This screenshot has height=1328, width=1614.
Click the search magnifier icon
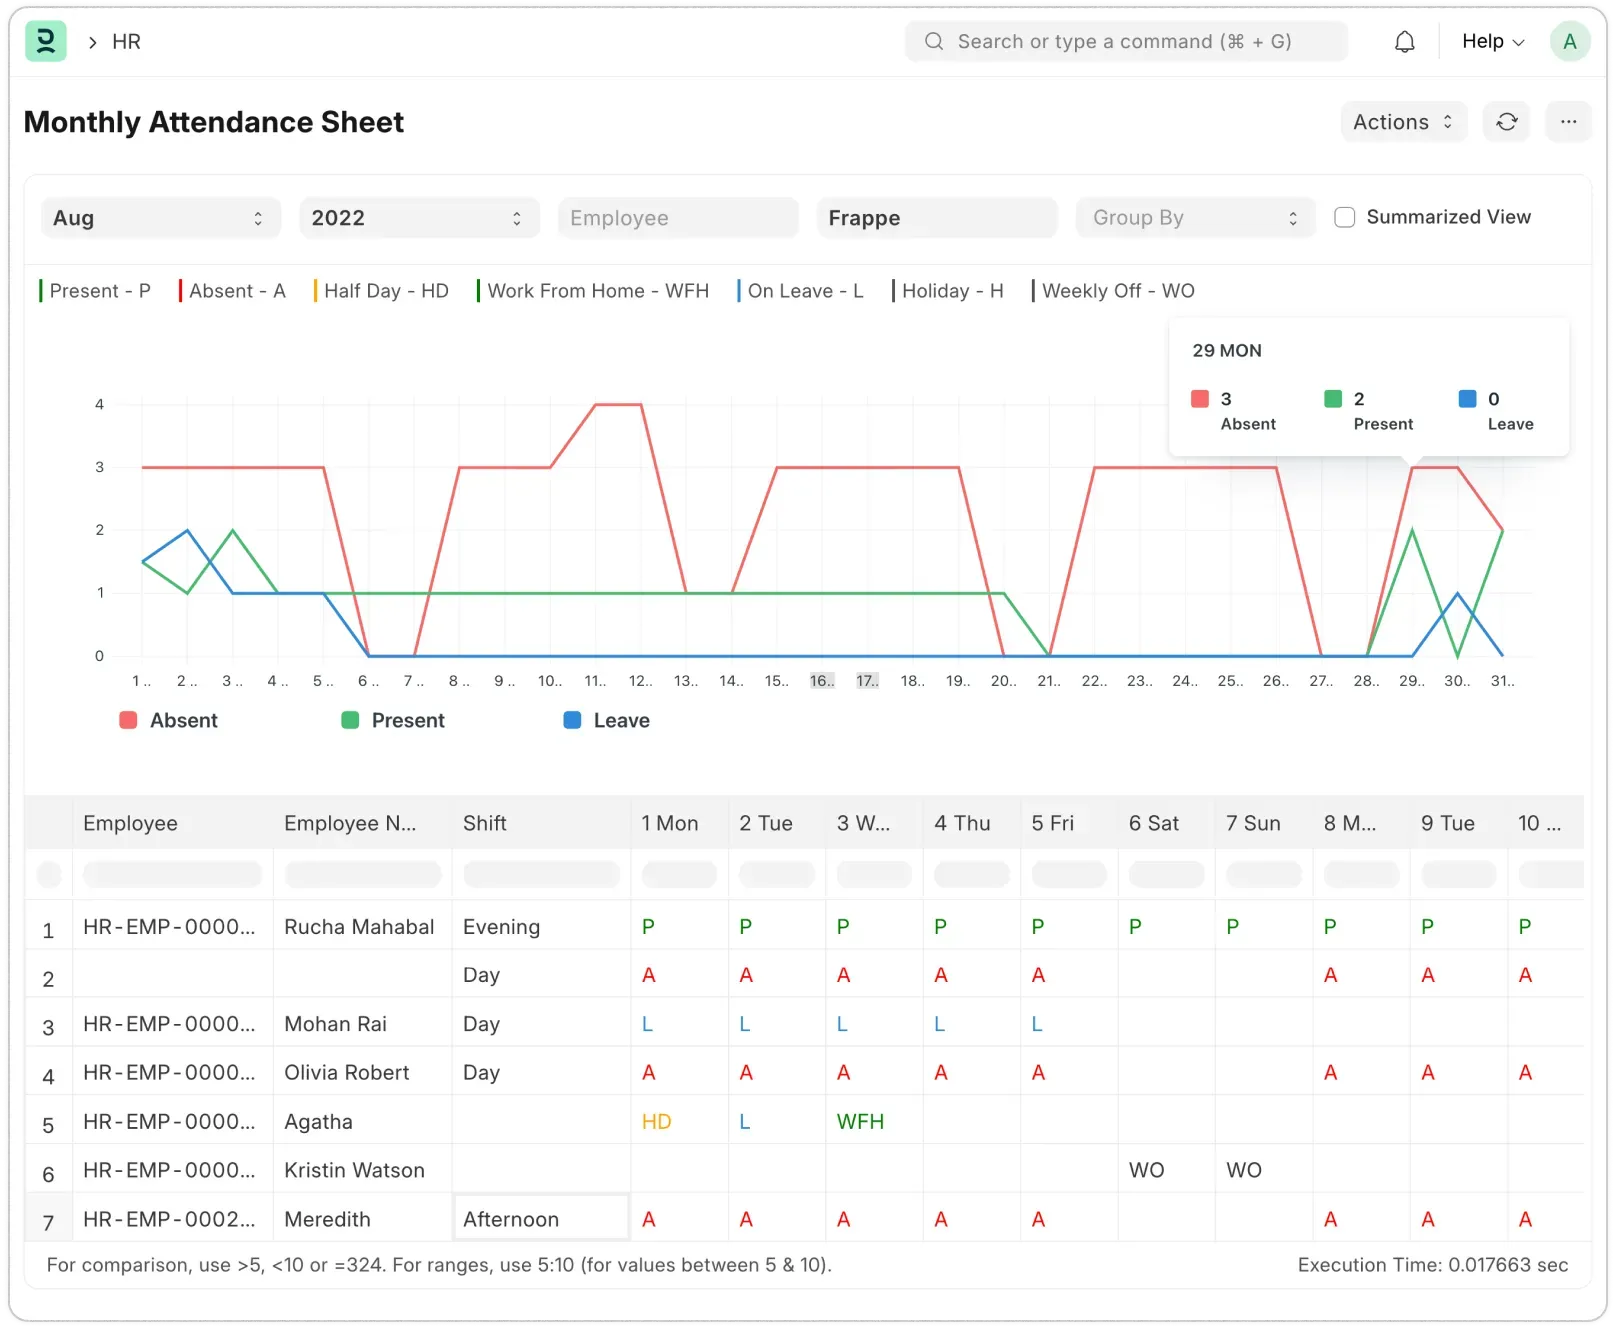coord(933,41)
